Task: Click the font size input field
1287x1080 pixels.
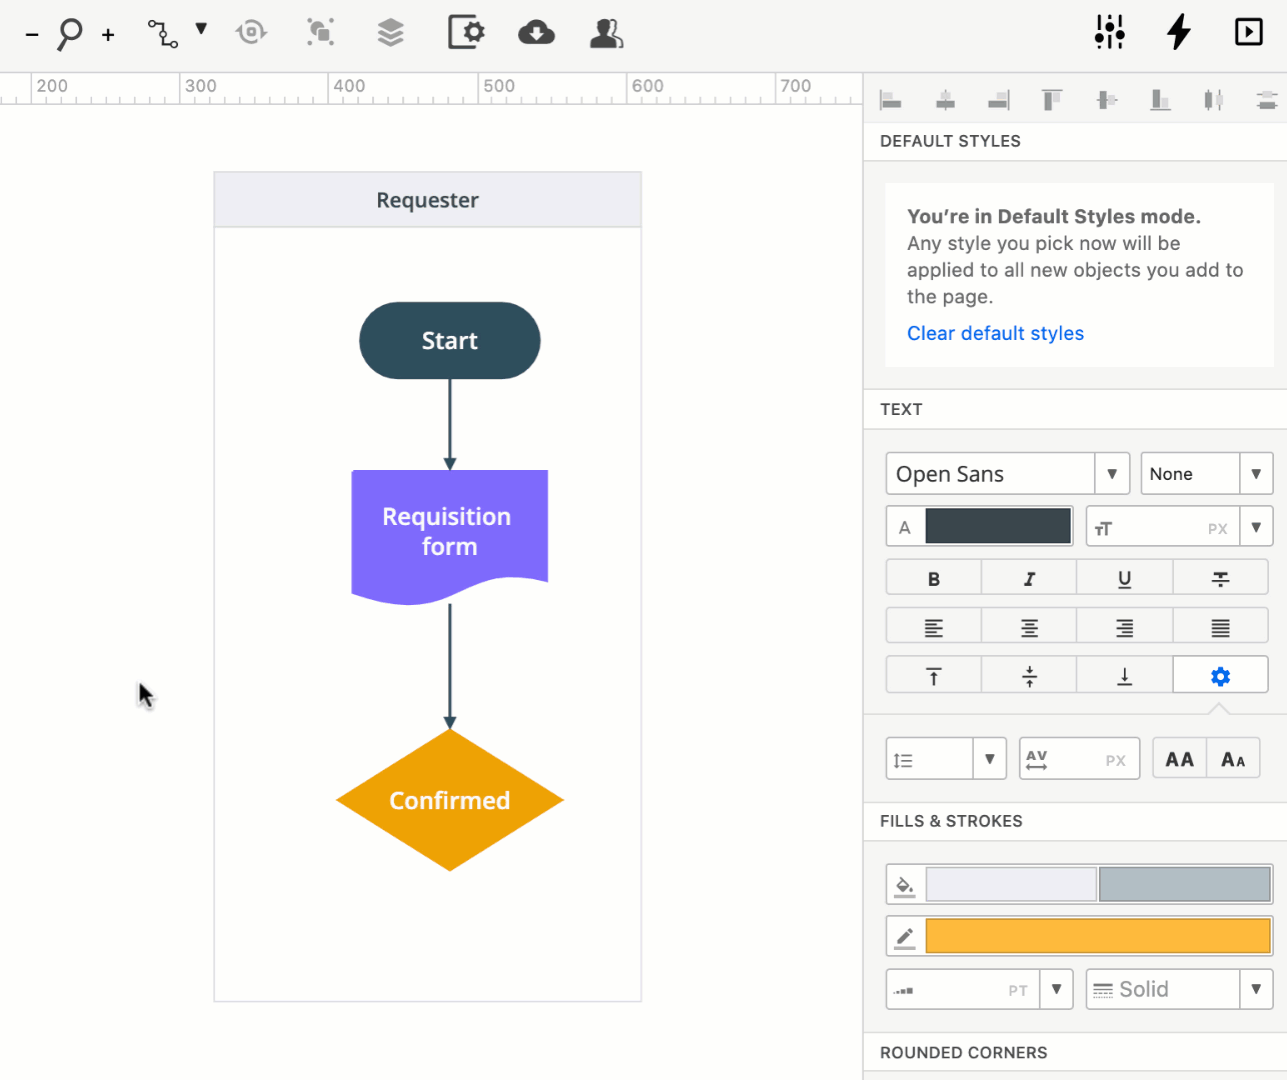Action: tap(1160, 526)
